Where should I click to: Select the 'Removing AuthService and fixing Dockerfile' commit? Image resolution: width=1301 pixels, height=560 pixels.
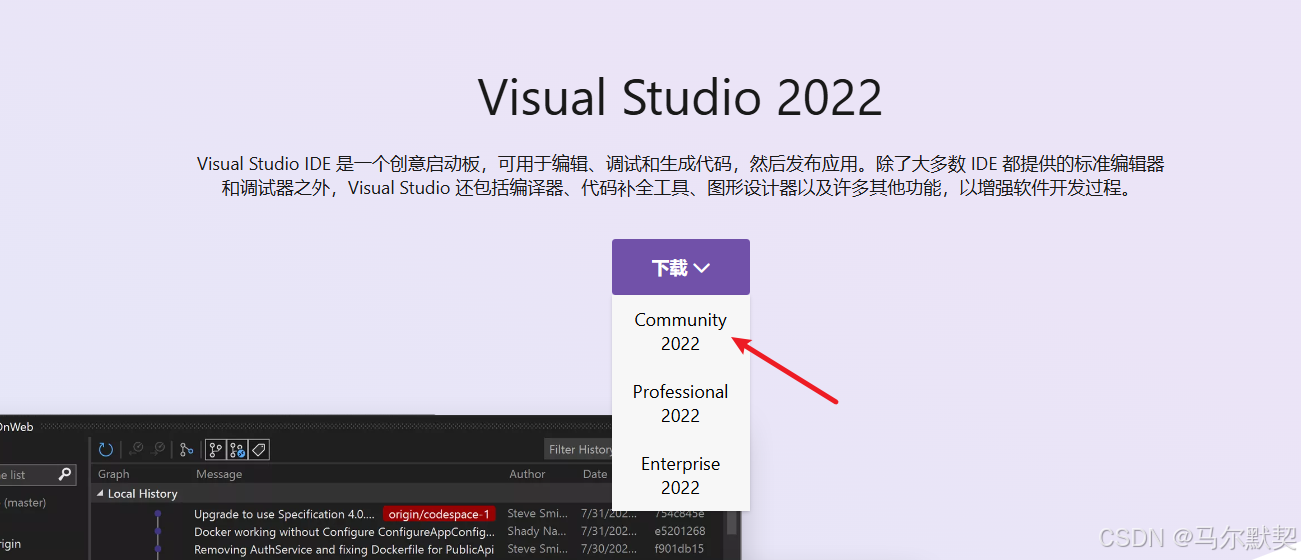click(344, 549)
